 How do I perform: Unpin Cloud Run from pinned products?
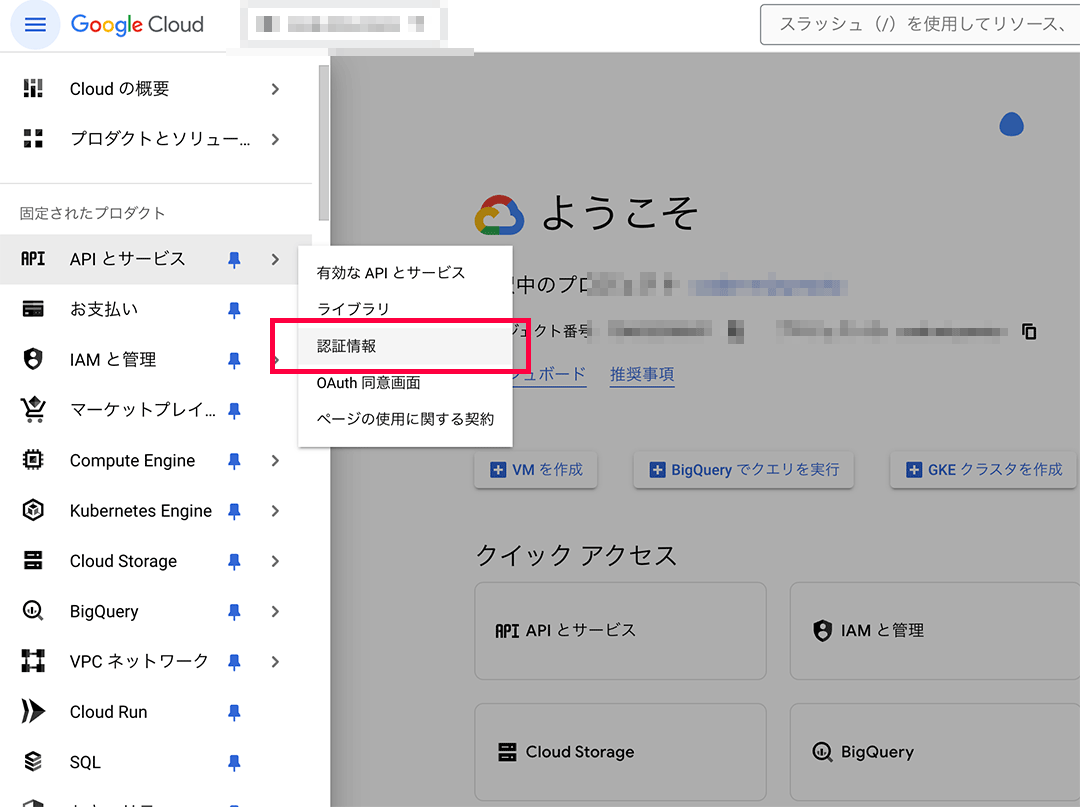234,712
